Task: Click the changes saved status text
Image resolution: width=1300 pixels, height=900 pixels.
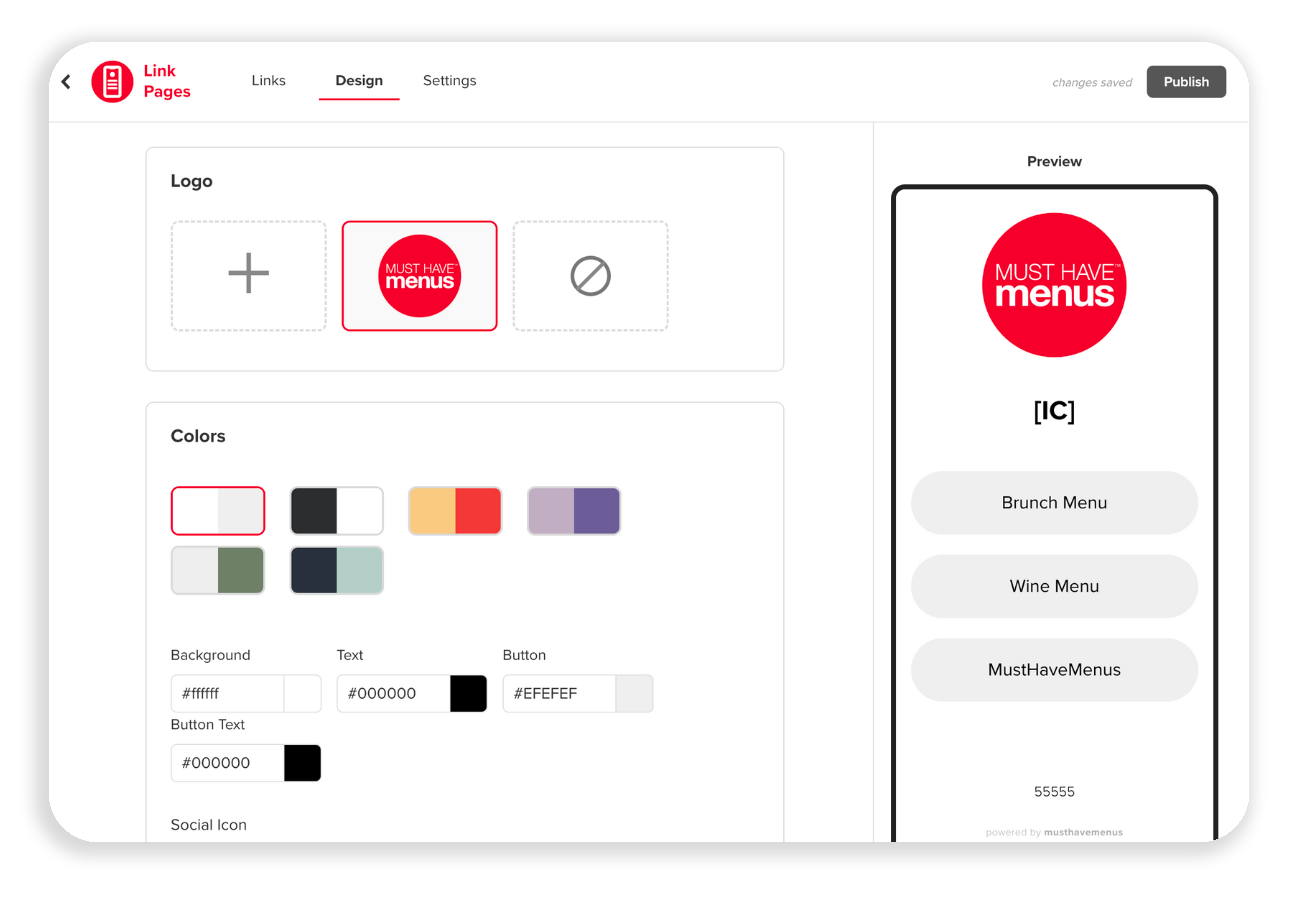Action: [1092, 83]
